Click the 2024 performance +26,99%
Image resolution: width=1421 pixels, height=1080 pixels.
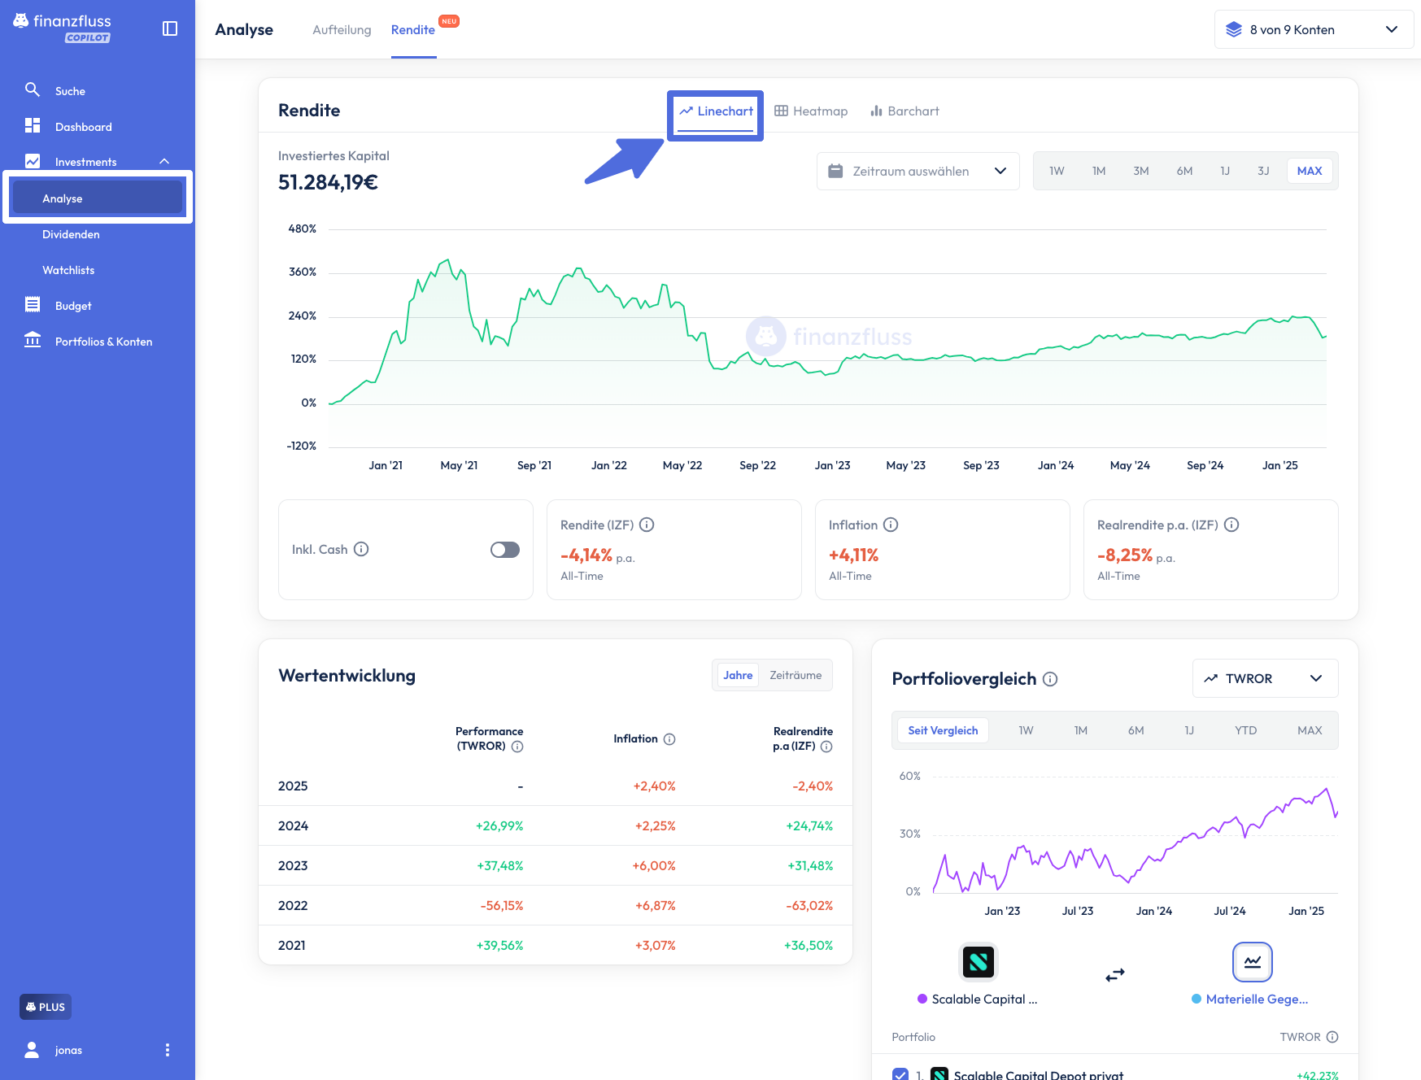pyautogui.click(x=500, y=826)
